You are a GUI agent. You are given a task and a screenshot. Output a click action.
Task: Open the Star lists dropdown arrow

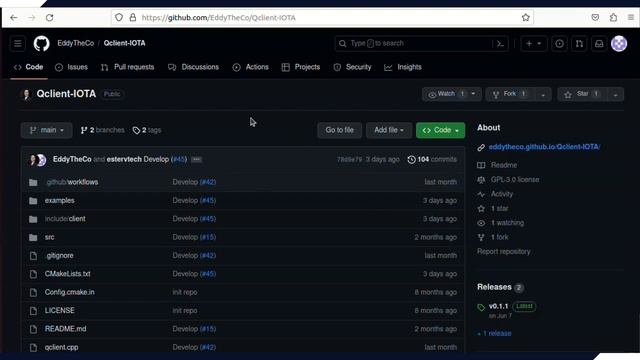click(615, 95)
